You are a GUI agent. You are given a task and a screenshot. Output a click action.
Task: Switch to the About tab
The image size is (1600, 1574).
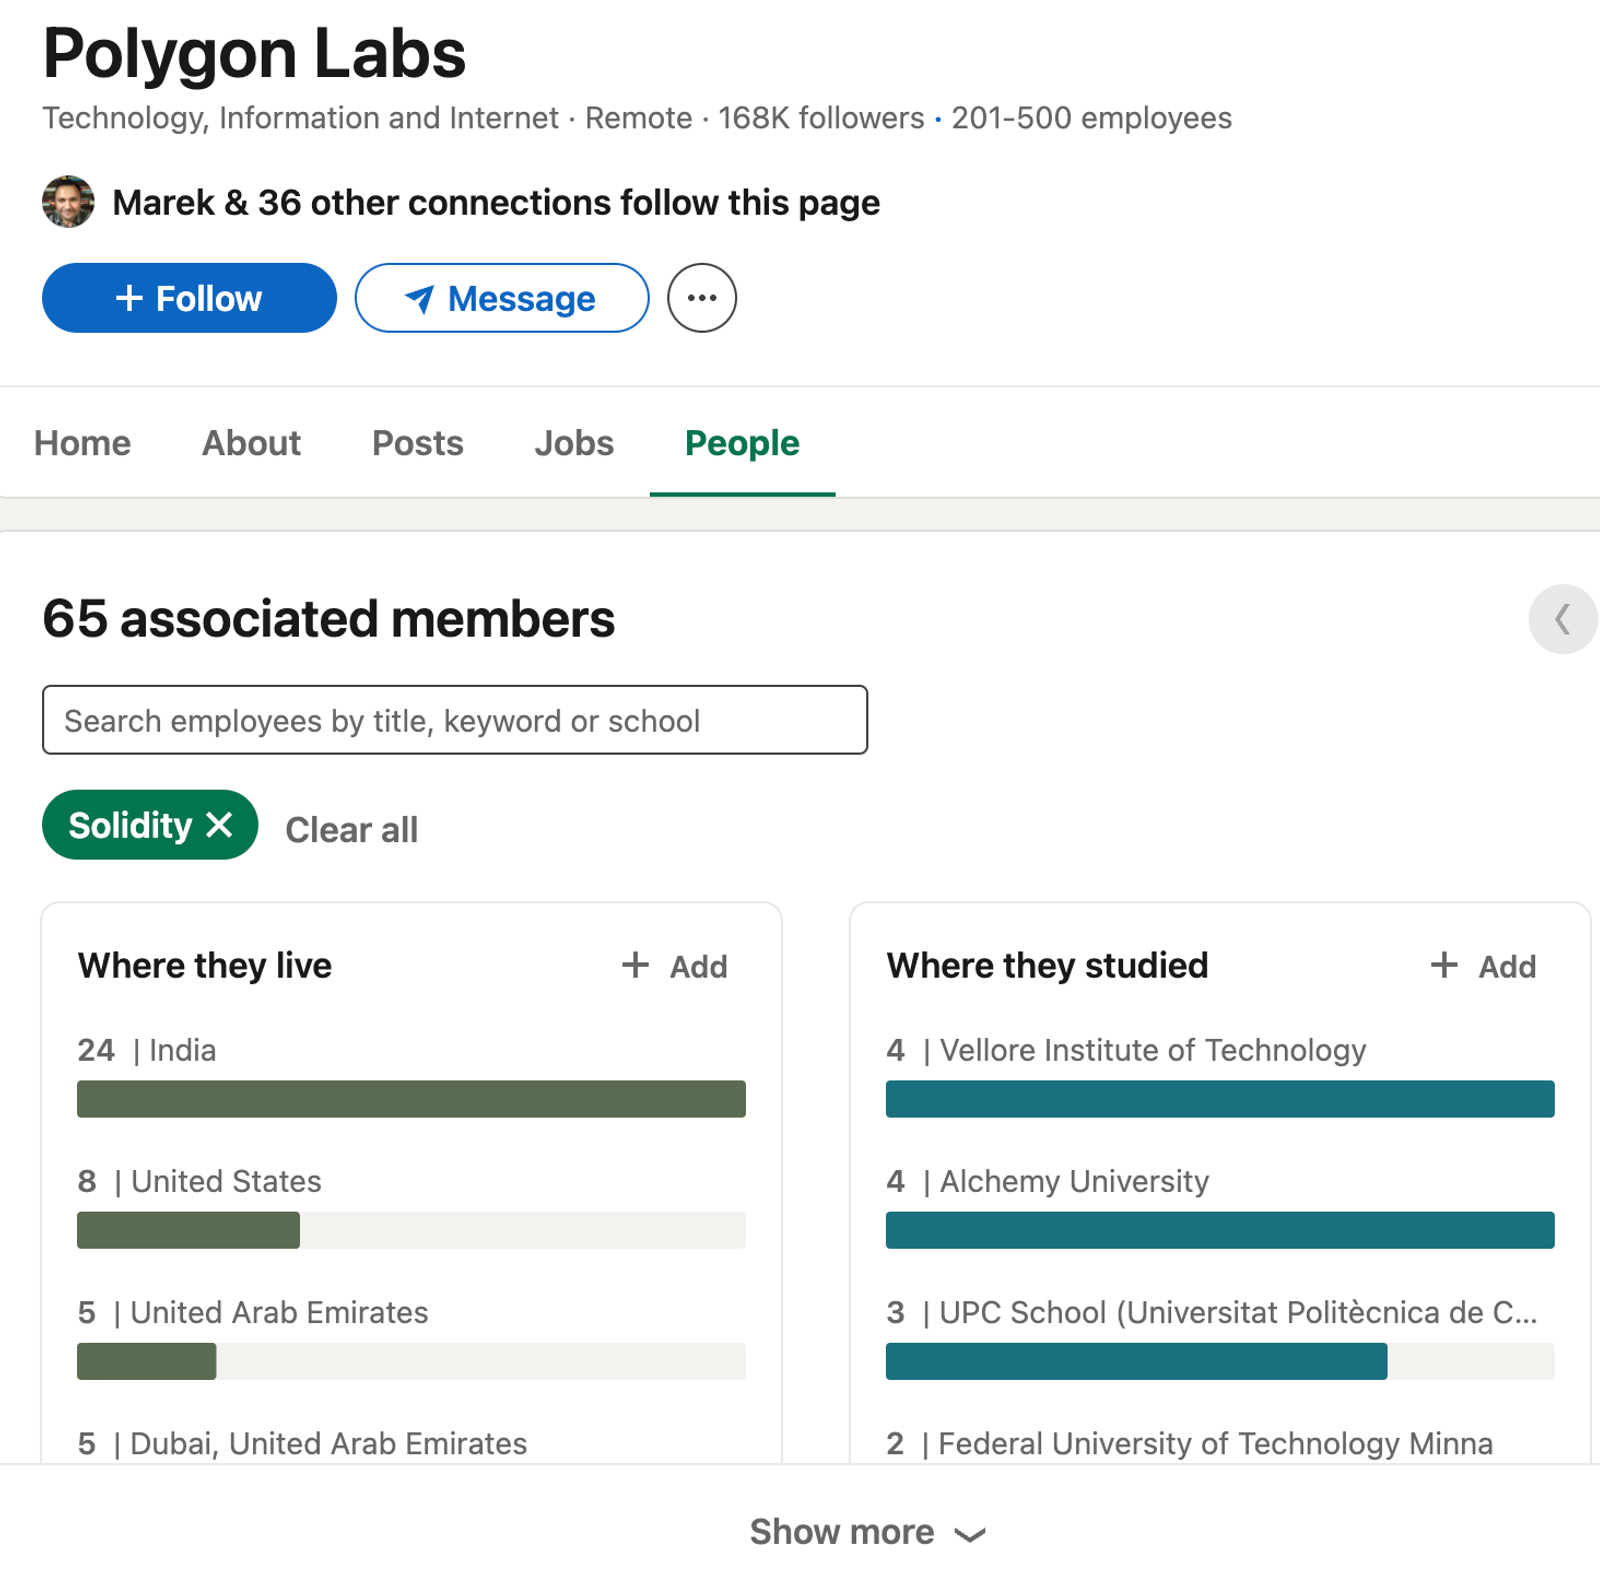(x=251, y=443)
